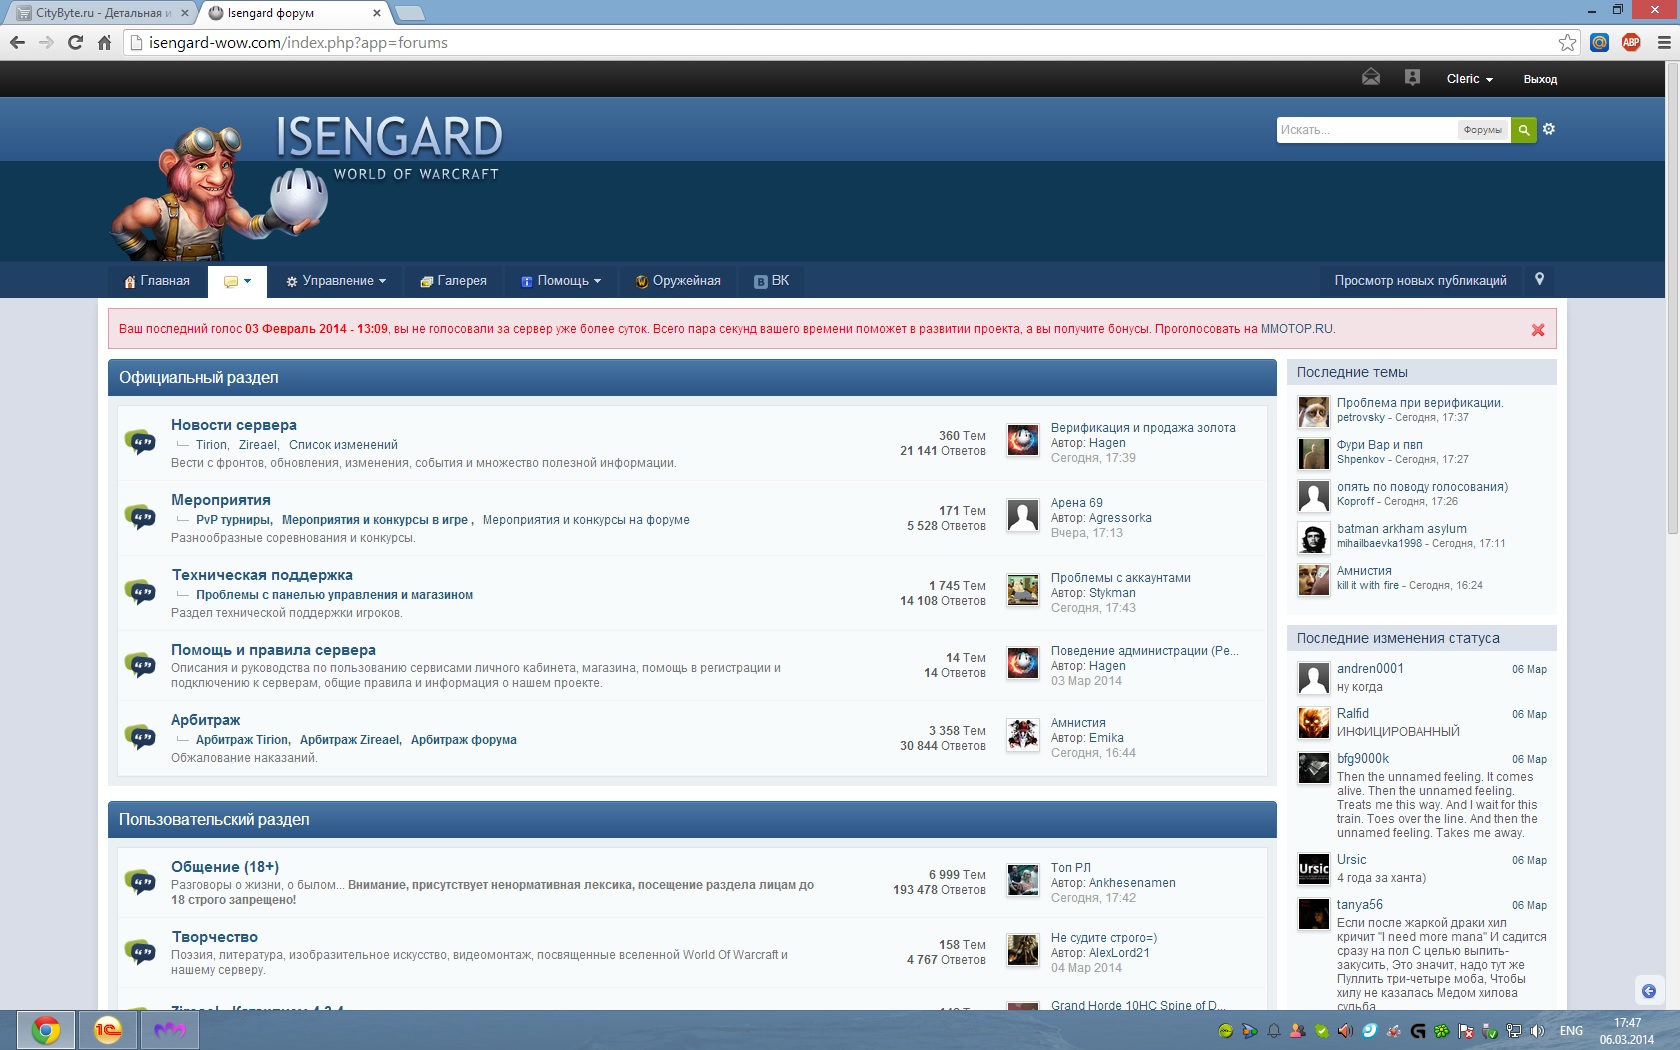The image size is (1680, 1050).
Task: Open the Новости сервера forum link
Action: tap(233, 425)
